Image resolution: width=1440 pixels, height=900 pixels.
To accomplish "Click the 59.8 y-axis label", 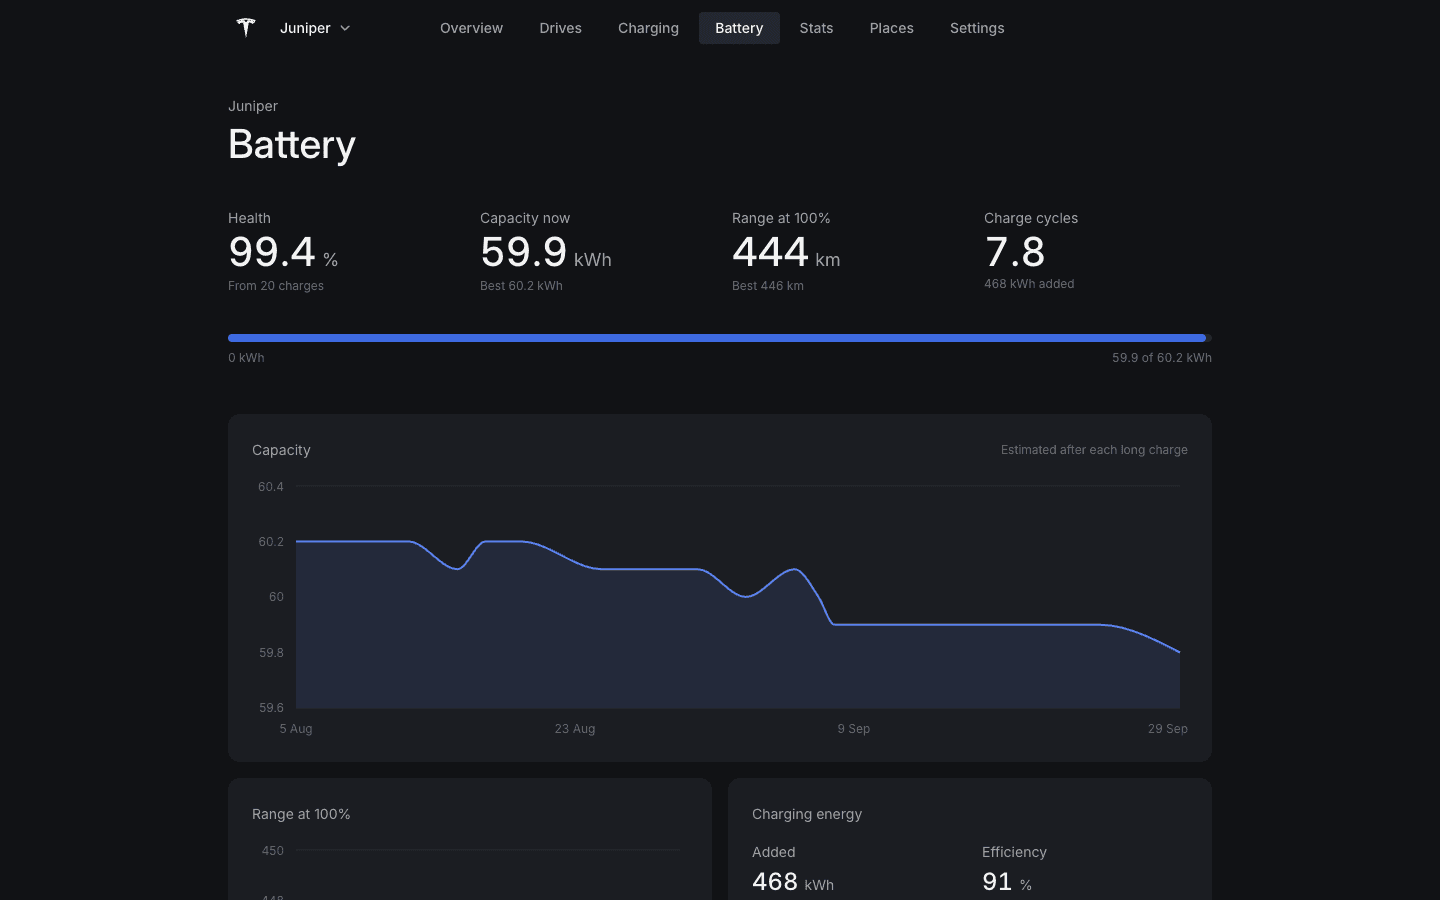I will [271, 653].
